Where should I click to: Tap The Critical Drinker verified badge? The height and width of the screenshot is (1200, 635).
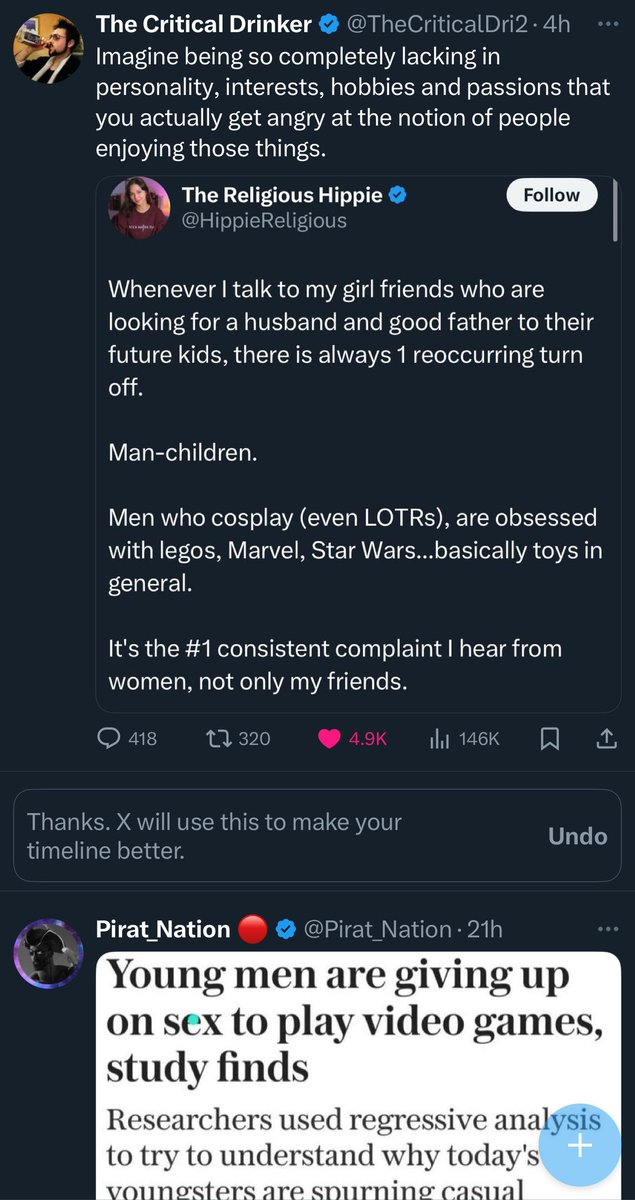[329, 24]
